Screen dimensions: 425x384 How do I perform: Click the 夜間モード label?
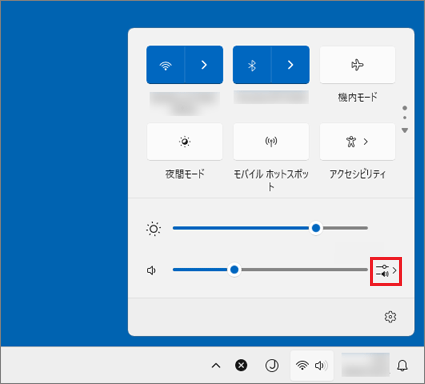pyautogui.click(x=185, y=174)
